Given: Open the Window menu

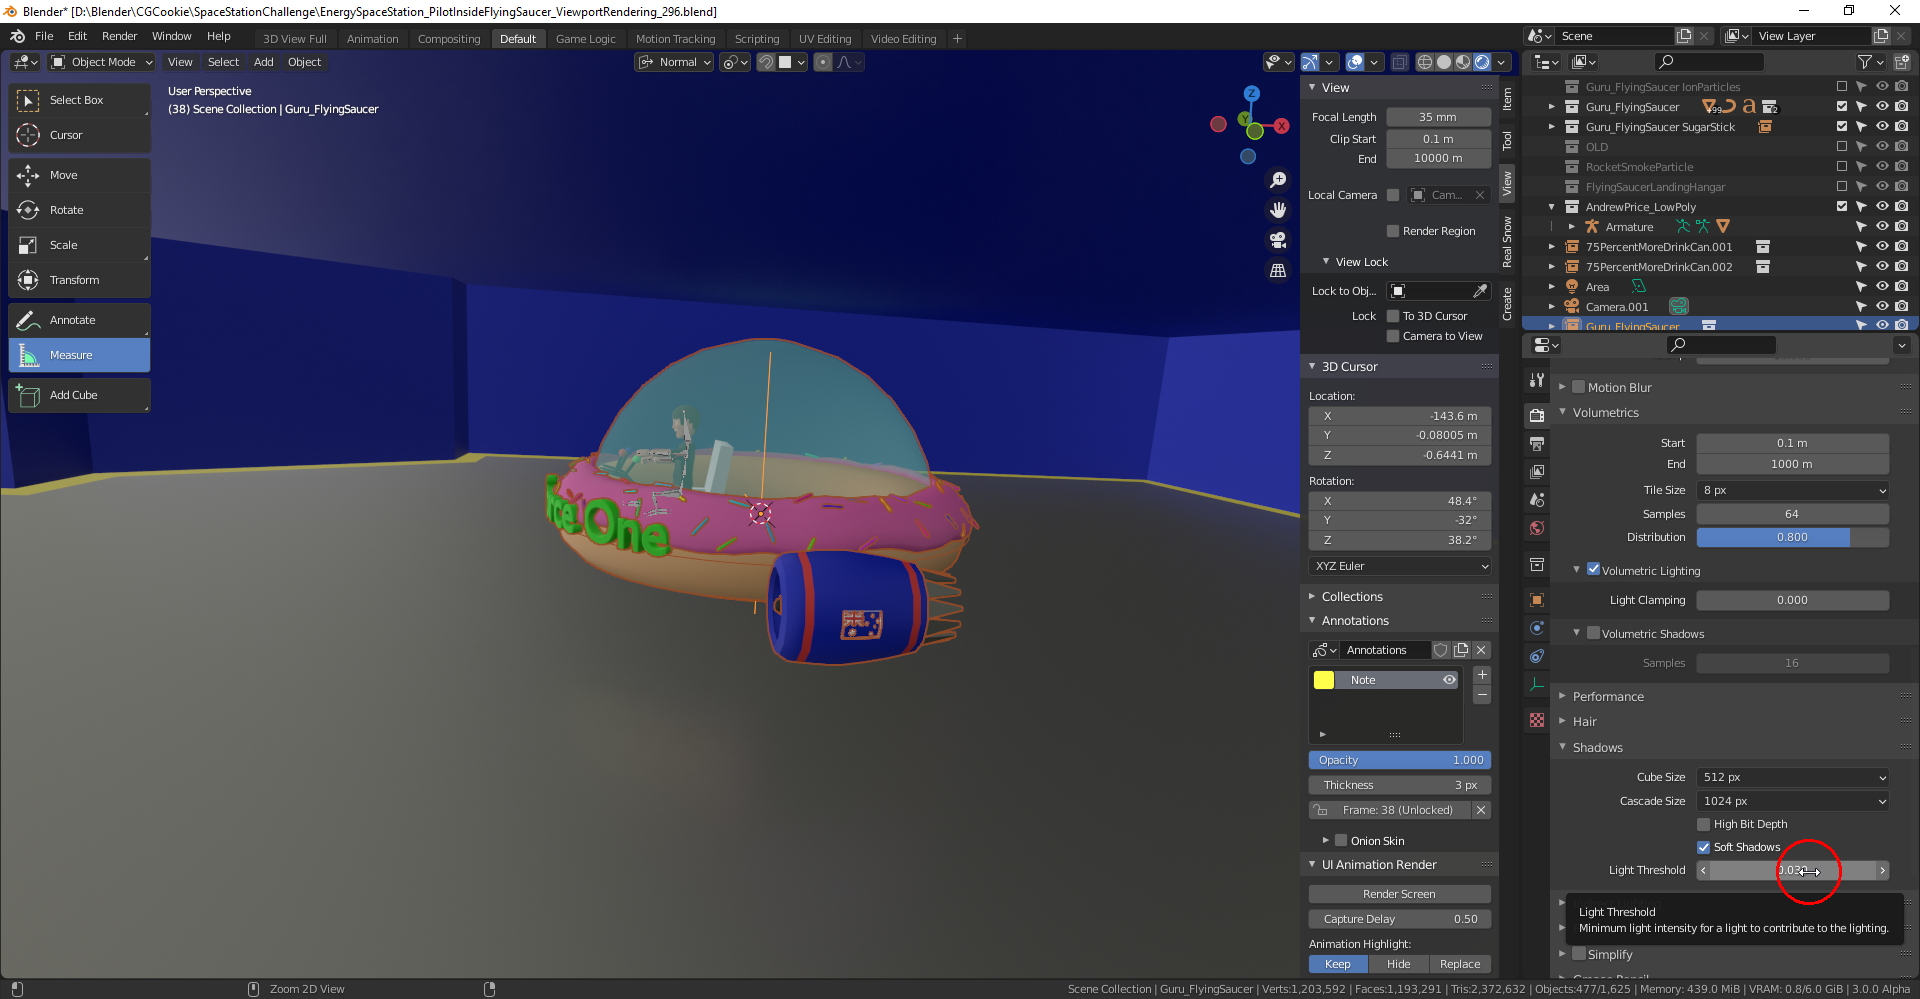Looking at the screenshot, I should [171, 36].
